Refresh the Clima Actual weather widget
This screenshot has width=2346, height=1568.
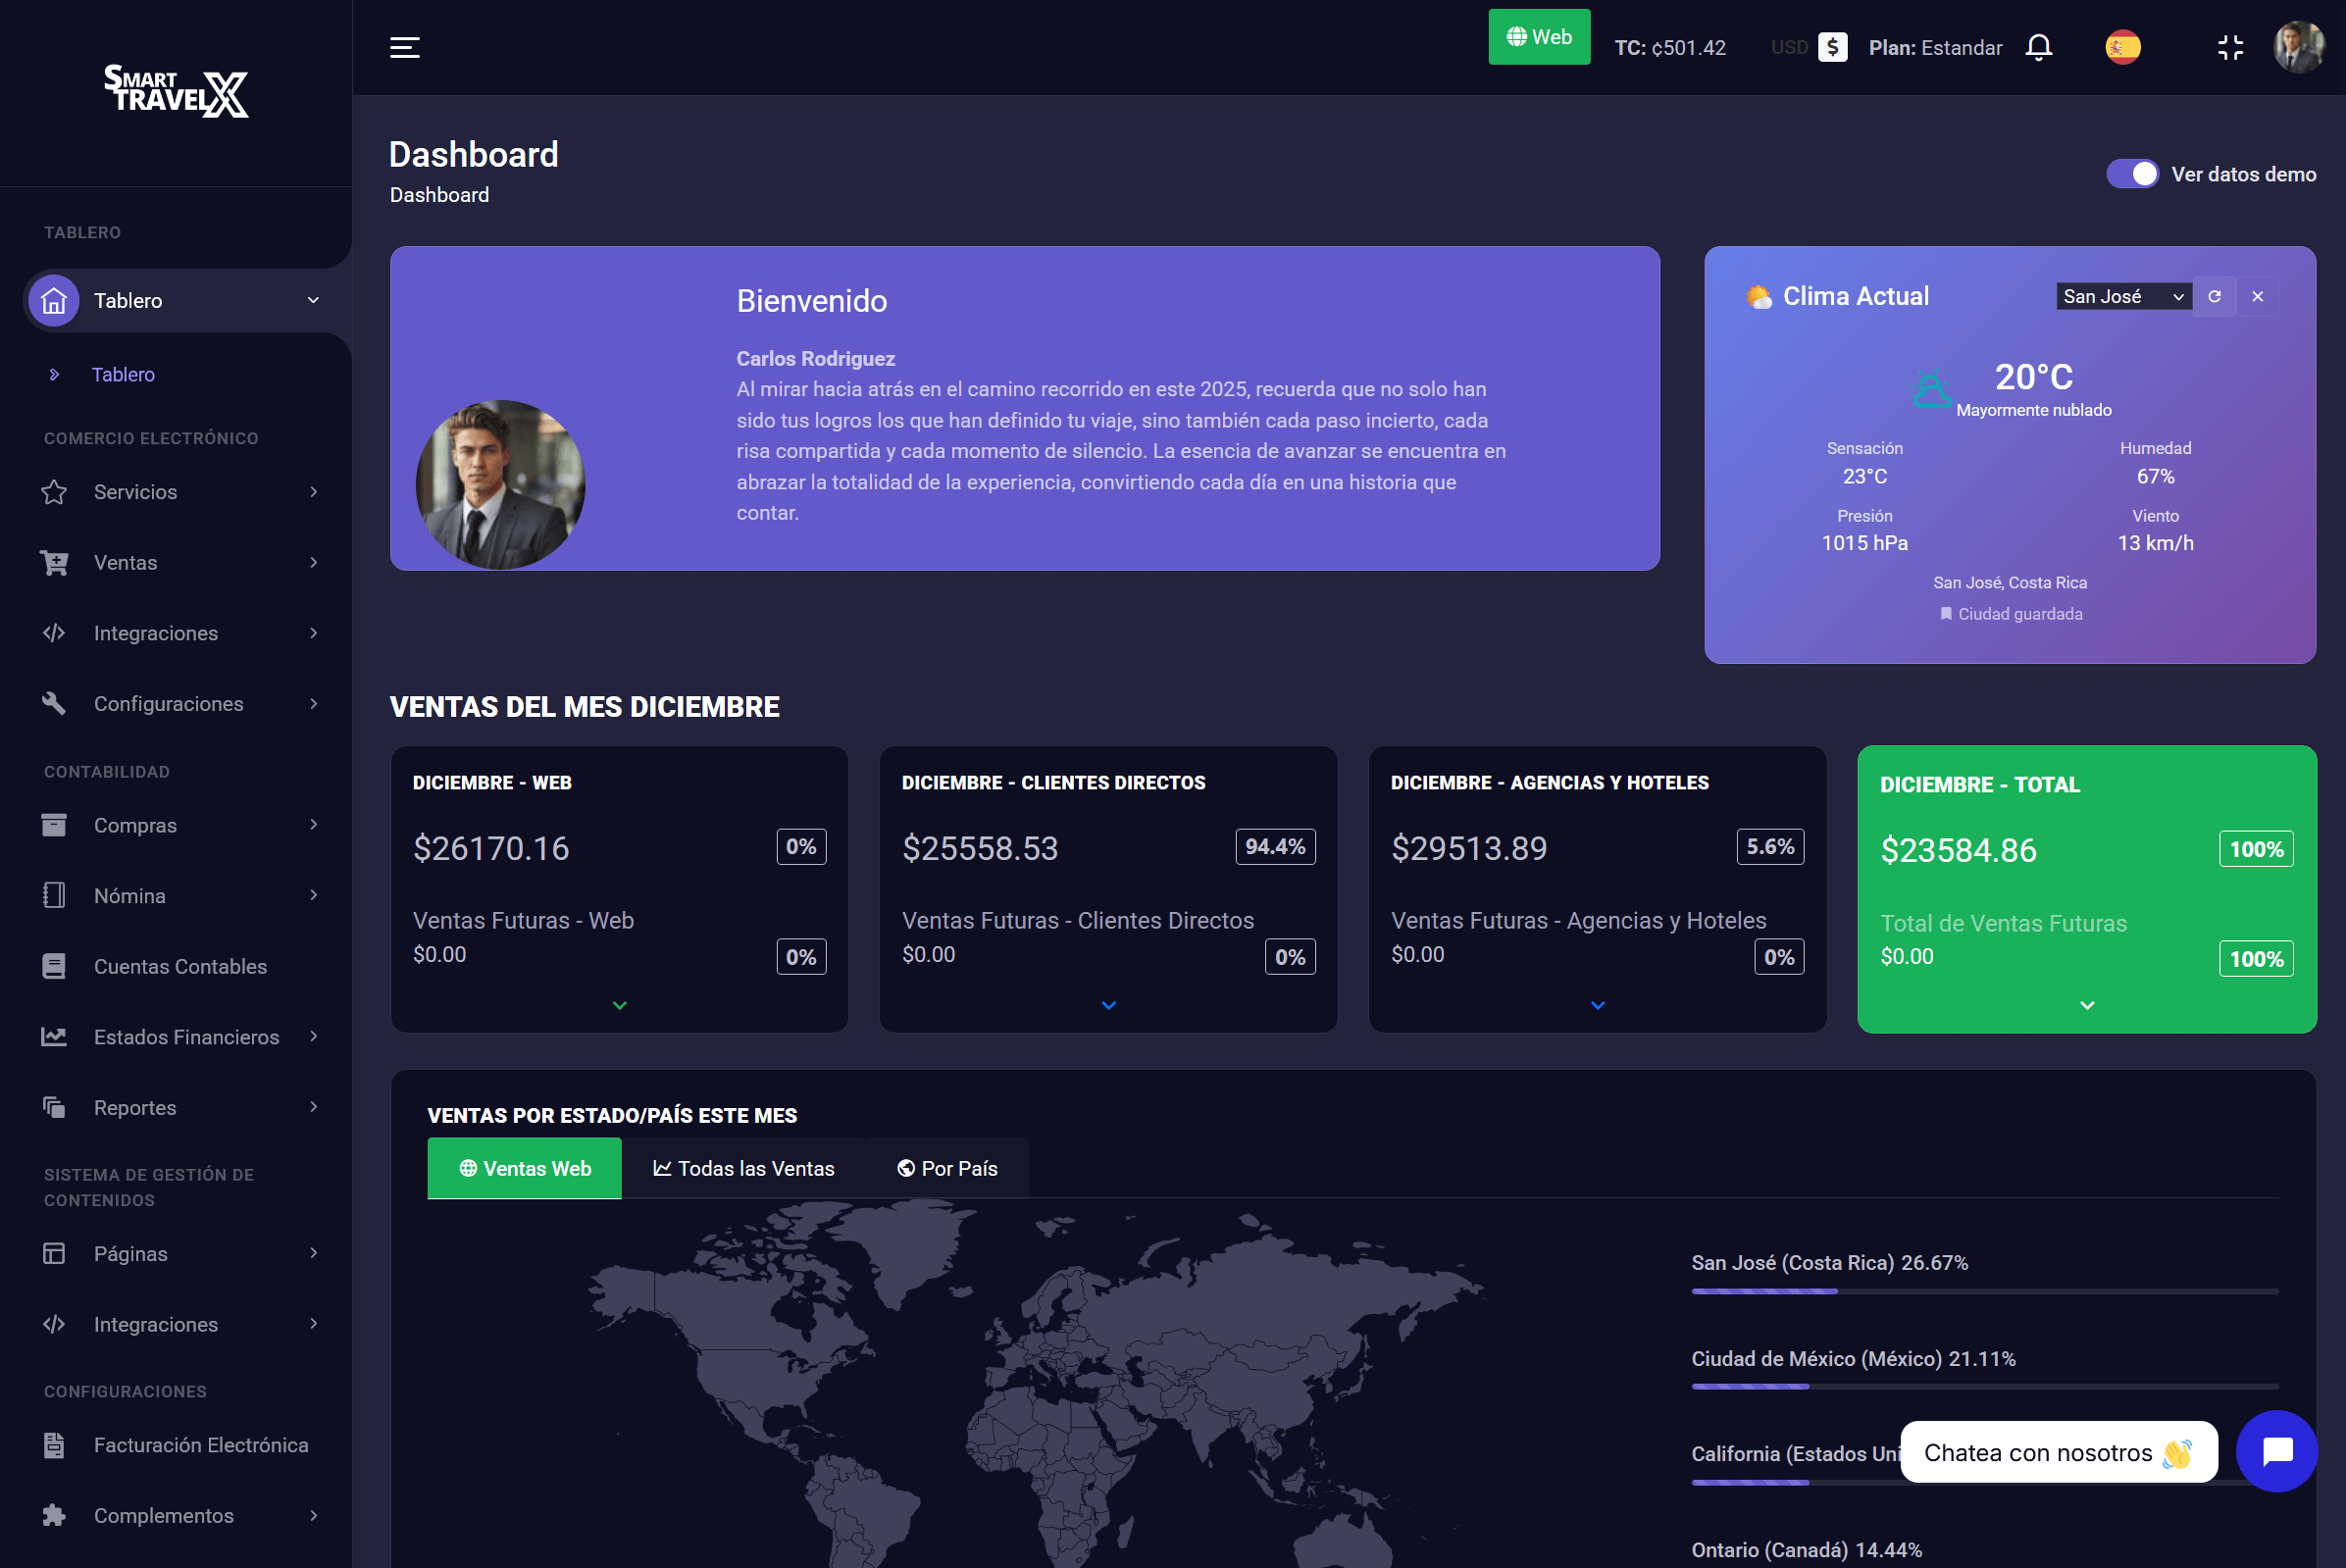[x=2214, y=296]
